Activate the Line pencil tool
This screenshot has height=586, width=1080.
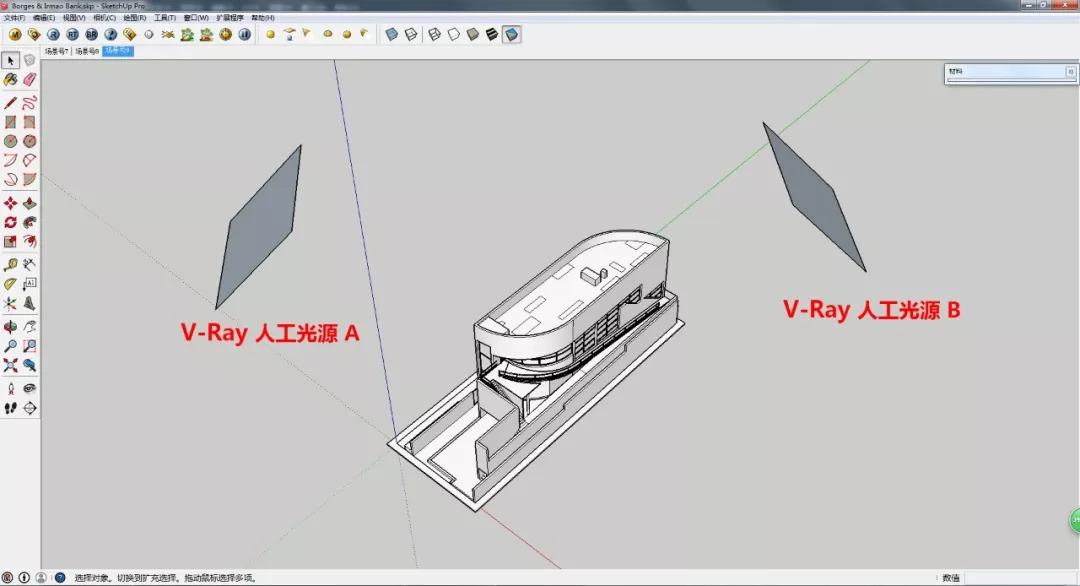tap(10, 103)
